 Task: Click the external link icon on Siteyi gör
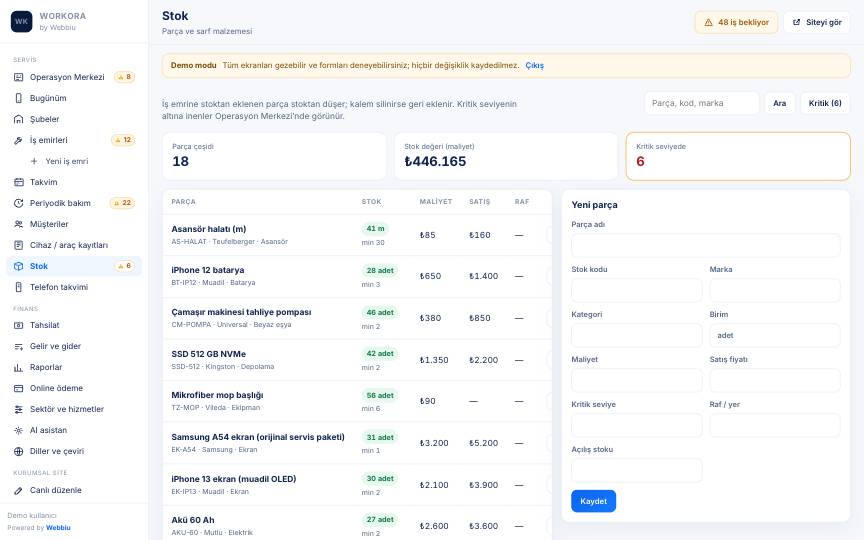pos(796,23)
